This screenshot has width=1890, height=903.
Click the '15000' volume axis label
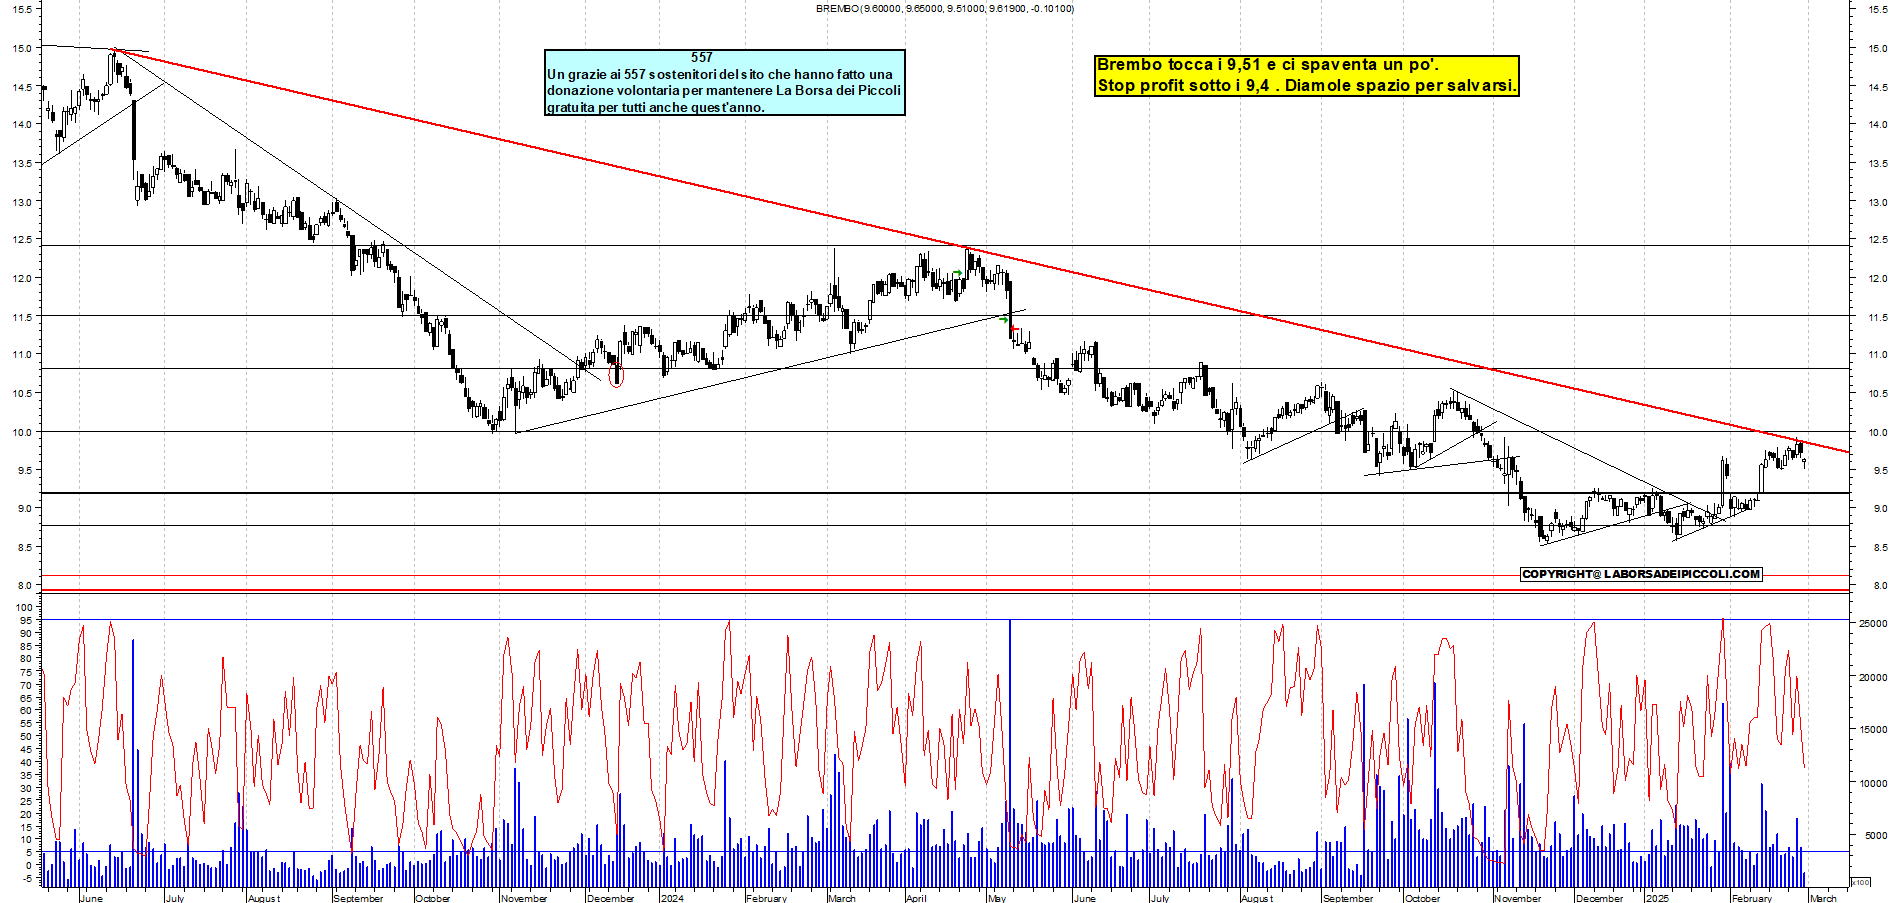[x=1872, y=730]
